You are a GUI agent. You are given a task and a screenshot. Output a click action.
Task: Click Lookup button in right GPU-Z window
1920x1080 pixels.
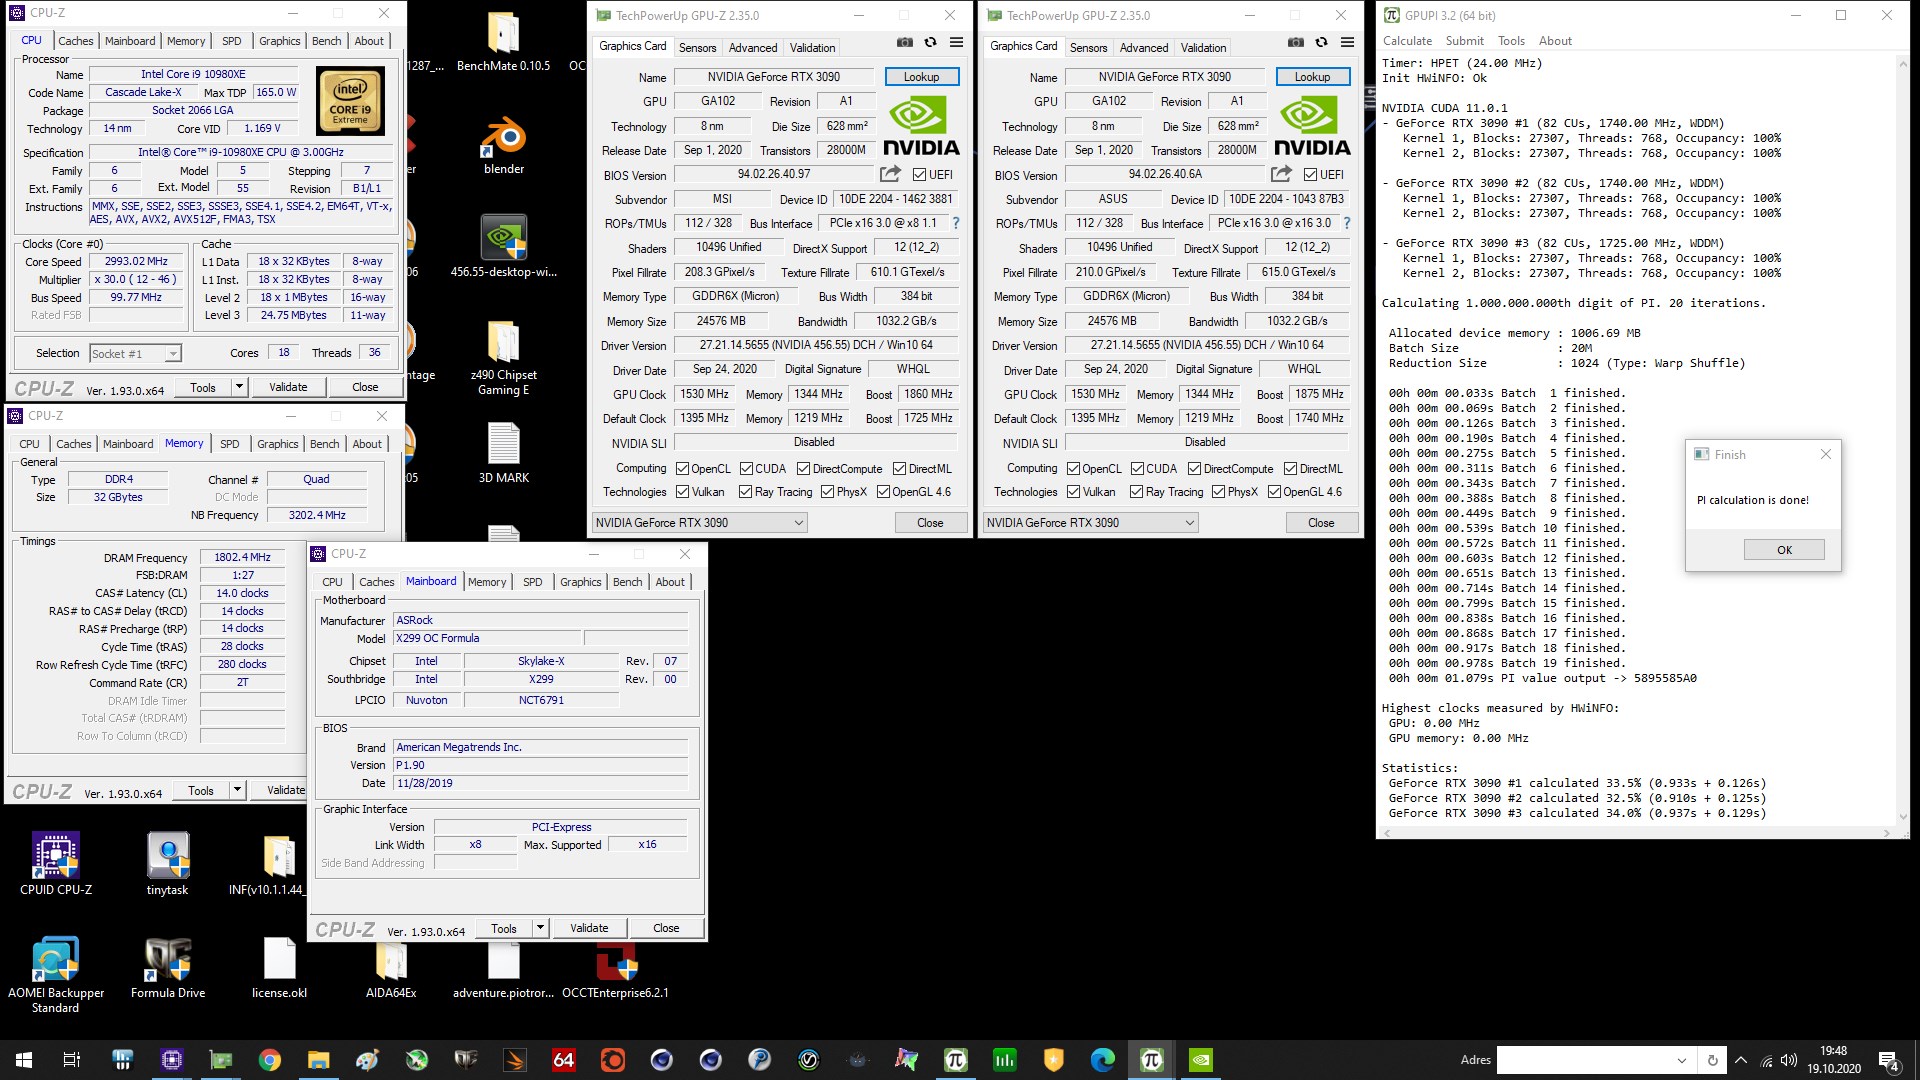pyautogui.click(x=1312, y=77)
